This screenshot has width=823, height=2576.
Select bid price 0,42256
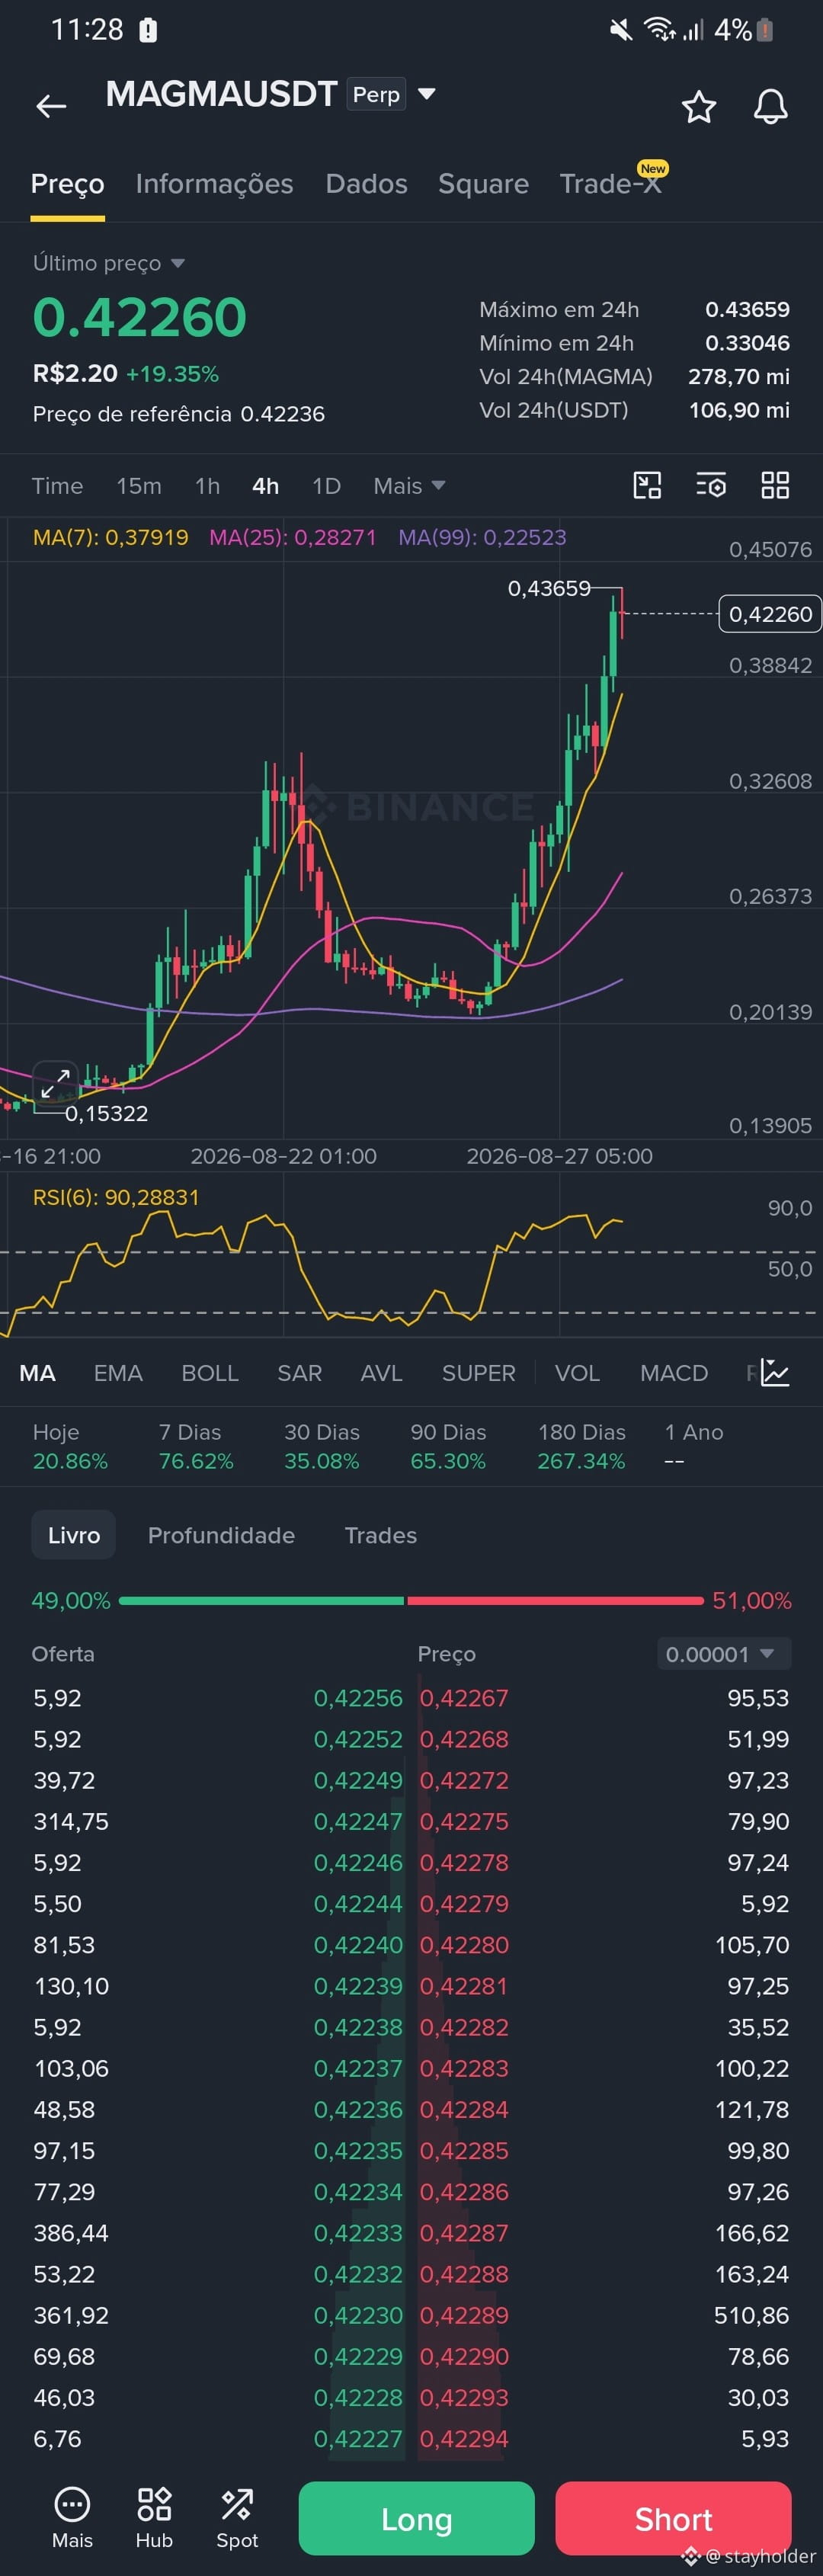[358, 1698]
